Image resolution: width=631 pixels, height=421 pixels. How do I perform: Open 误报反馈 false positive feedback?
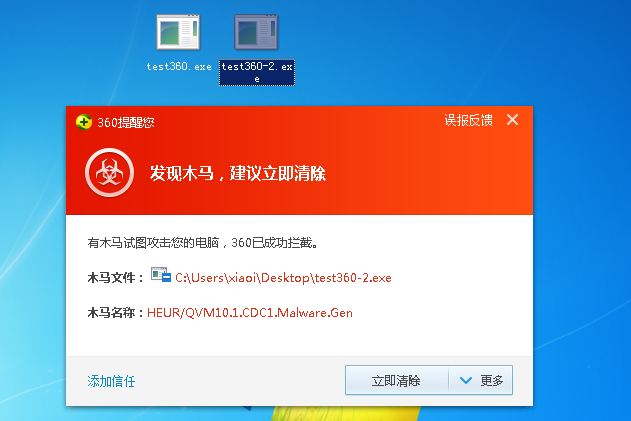pos(468,120)
